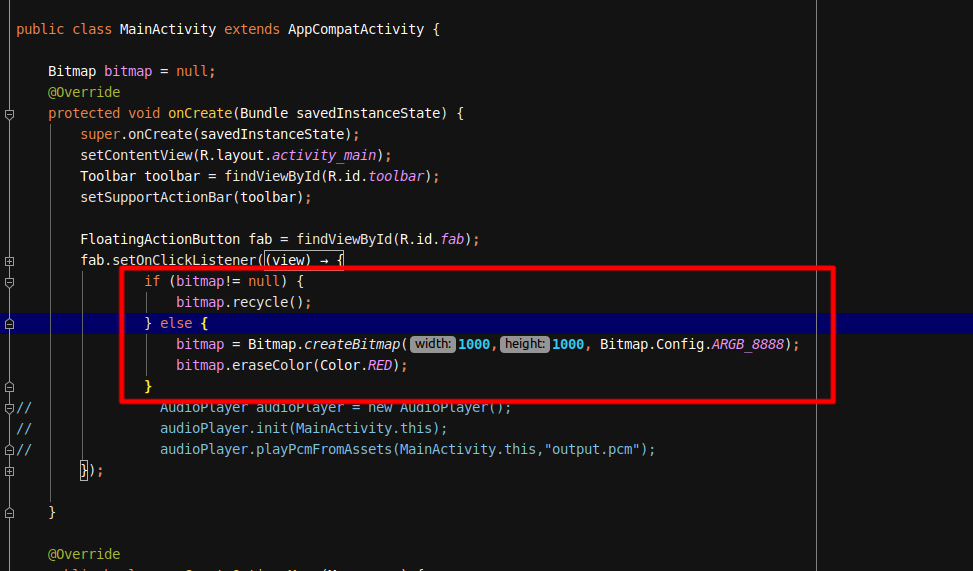Click 'null' in the Bitmap field declaration
The image size is (973, 571).
pos(192,71)
